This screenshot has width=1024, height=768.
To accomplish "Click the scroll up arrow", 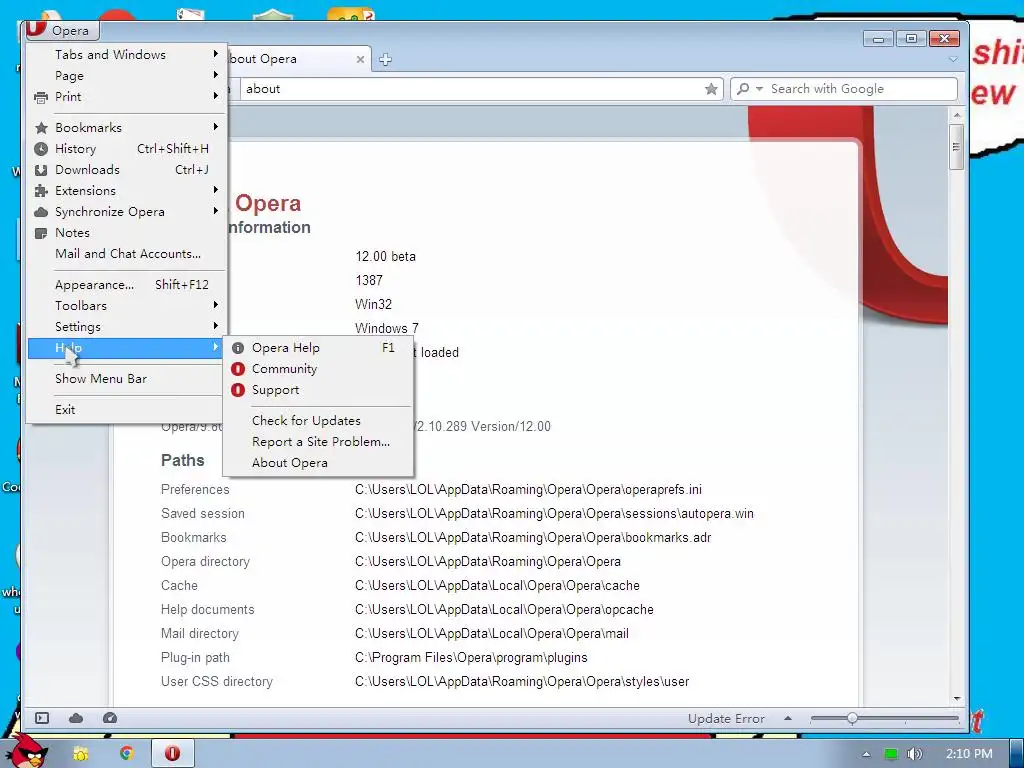I will [956, 115].
